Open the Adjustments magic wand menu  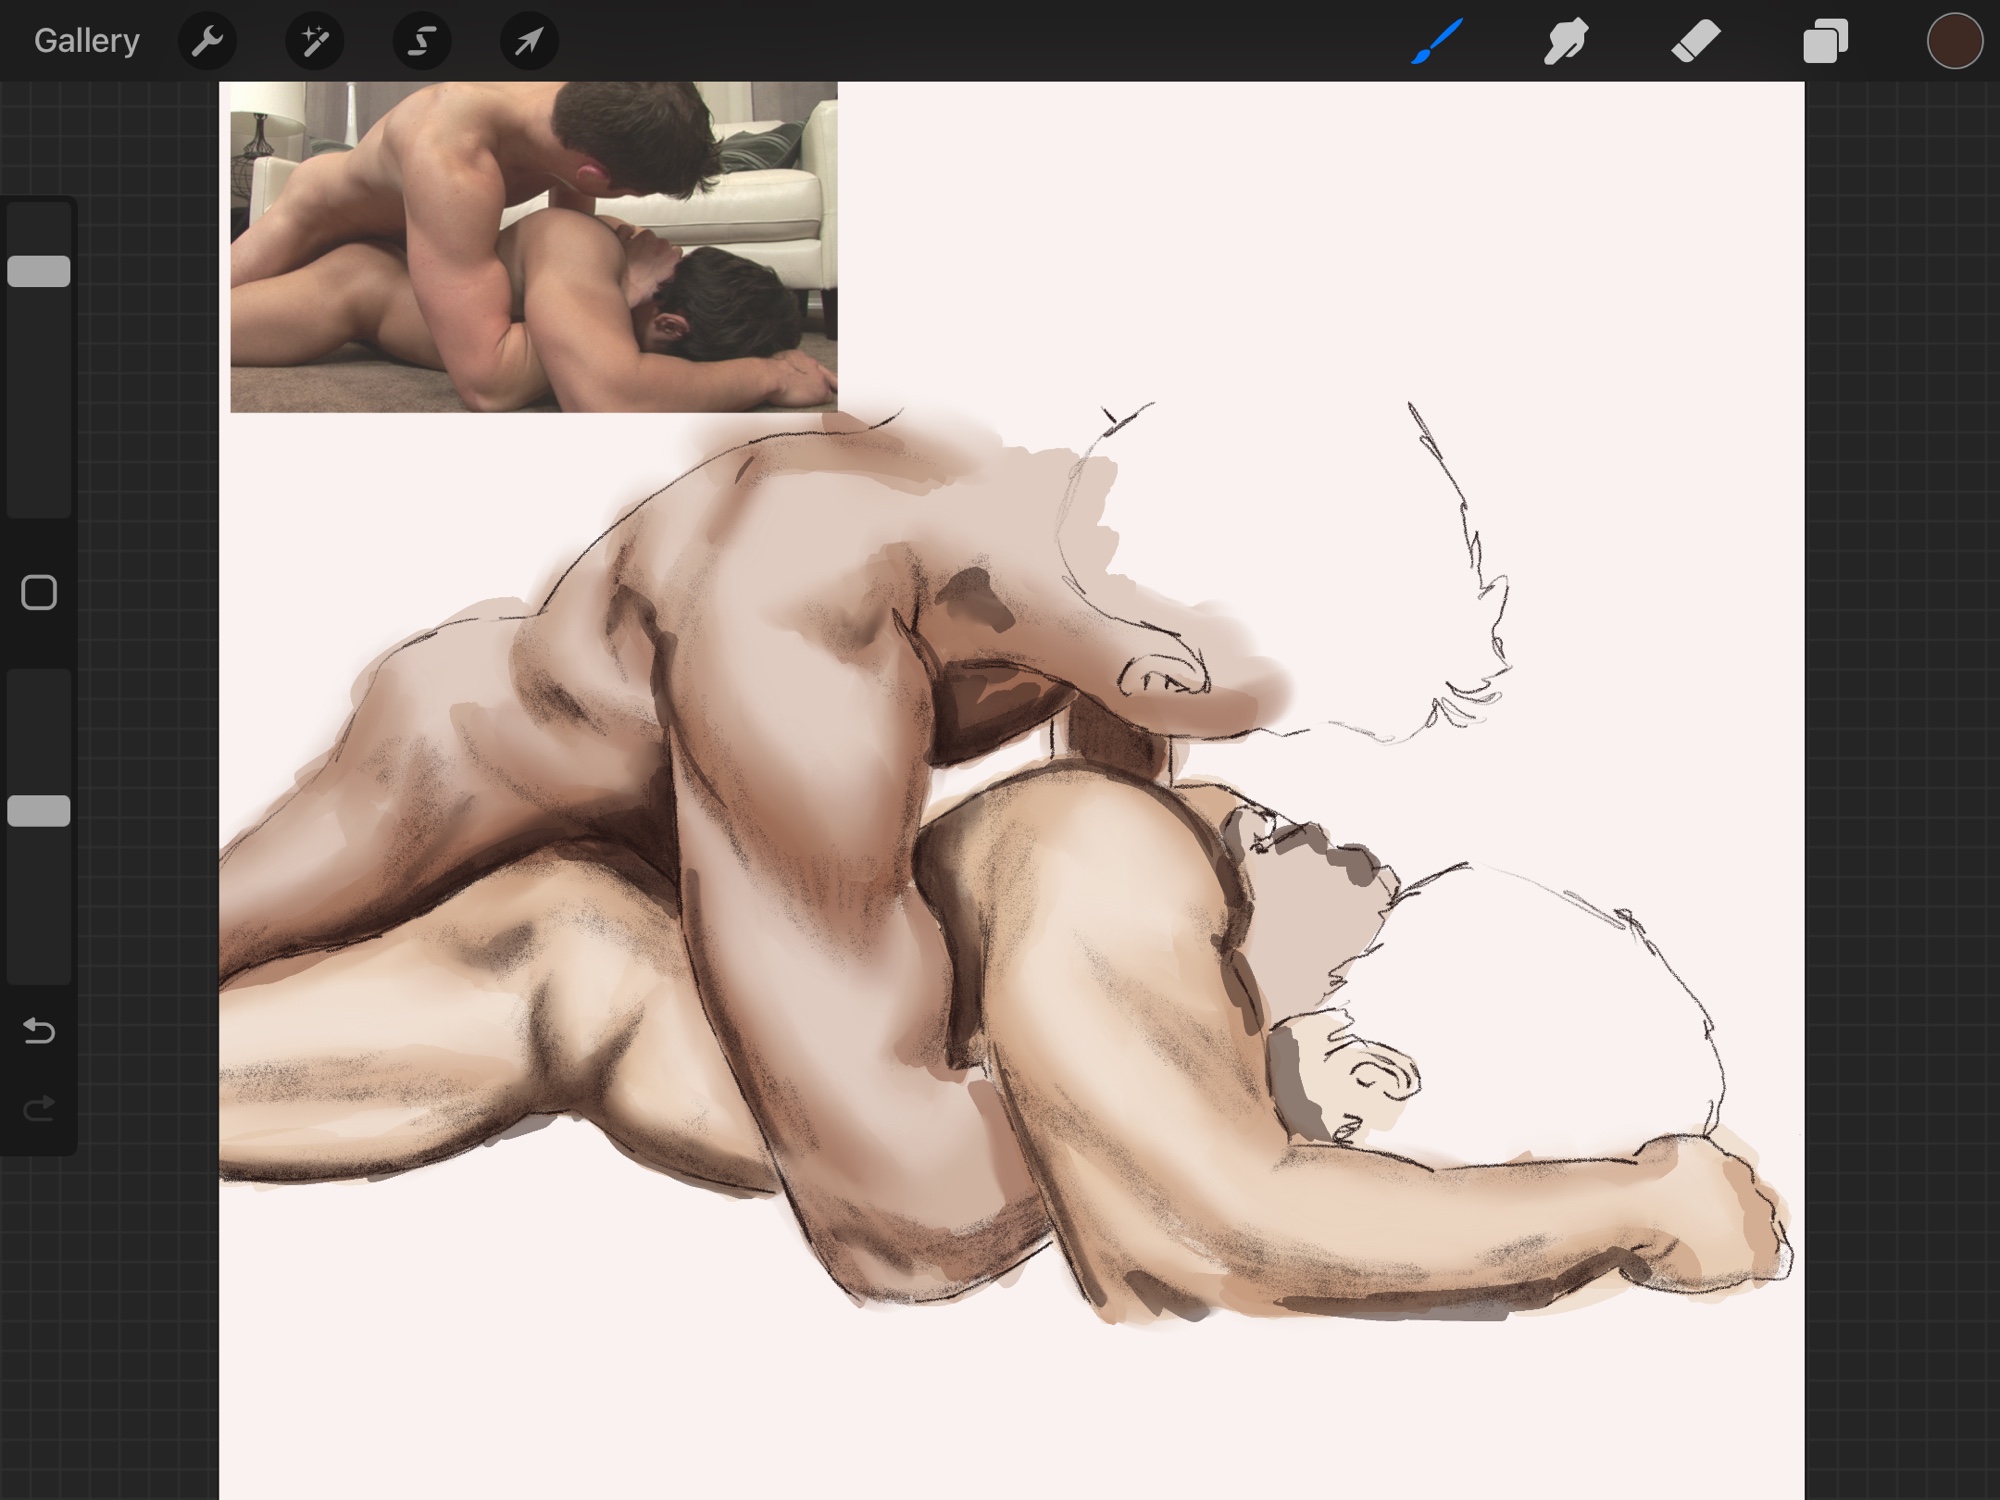click(314, 41)
